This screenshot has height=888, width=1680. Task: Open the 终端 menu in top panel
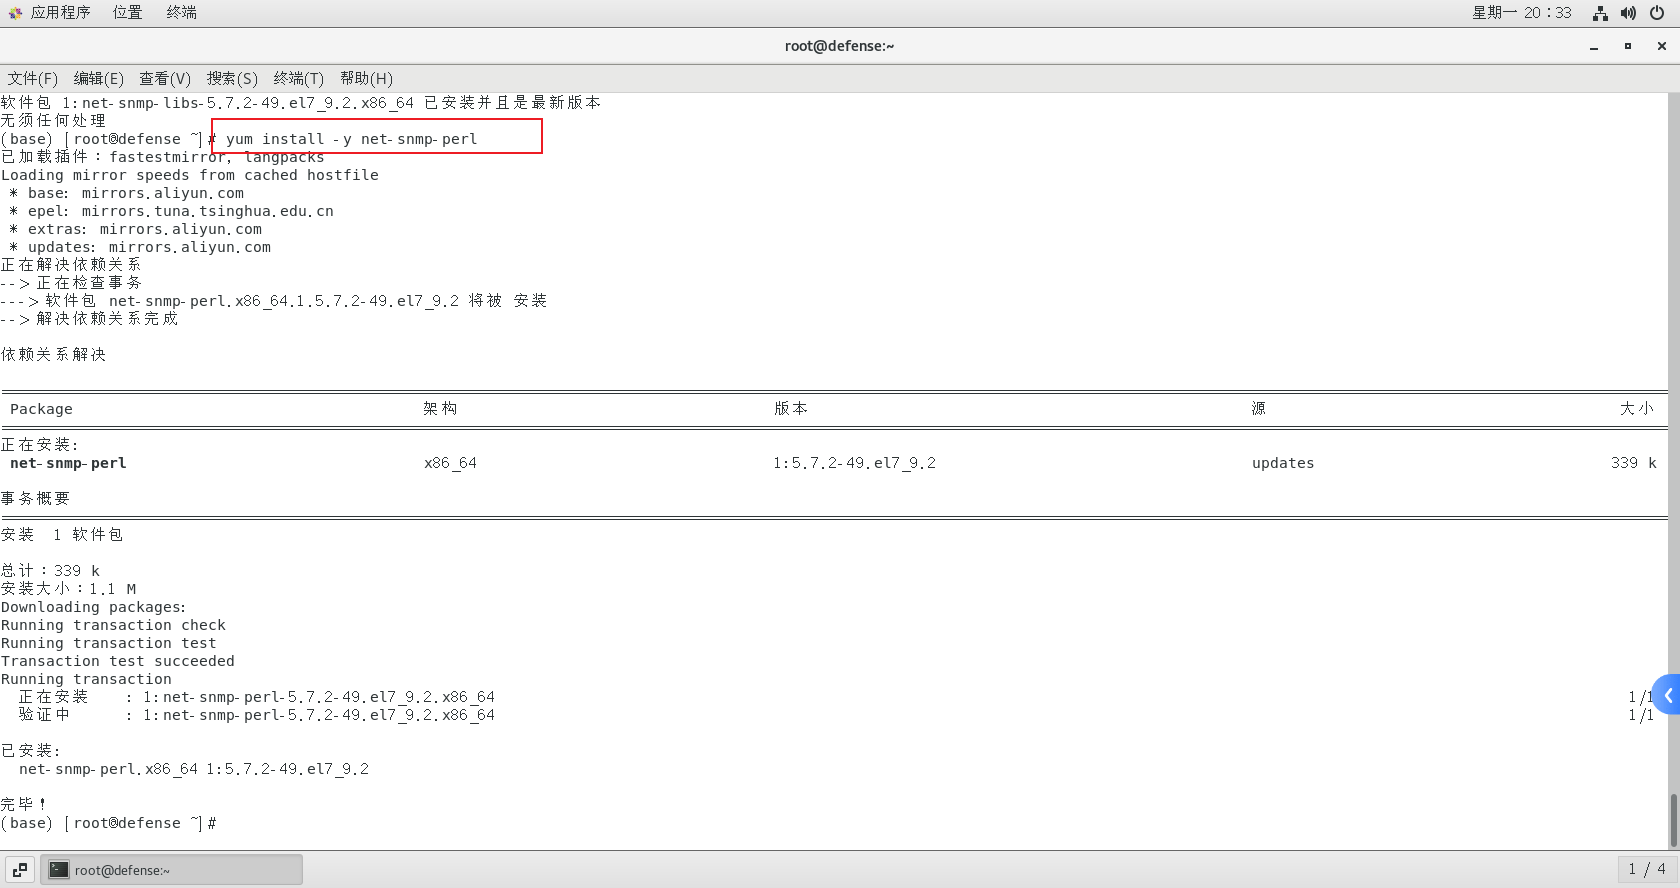(x=181, y=12)
